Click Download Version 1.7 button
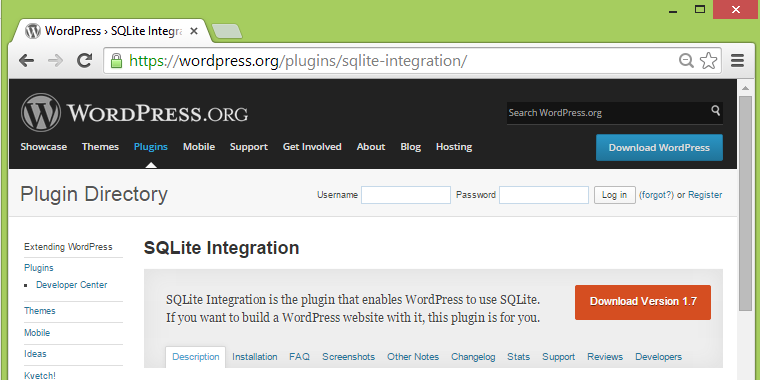This screenshot has width=760, height=380. 643,302
